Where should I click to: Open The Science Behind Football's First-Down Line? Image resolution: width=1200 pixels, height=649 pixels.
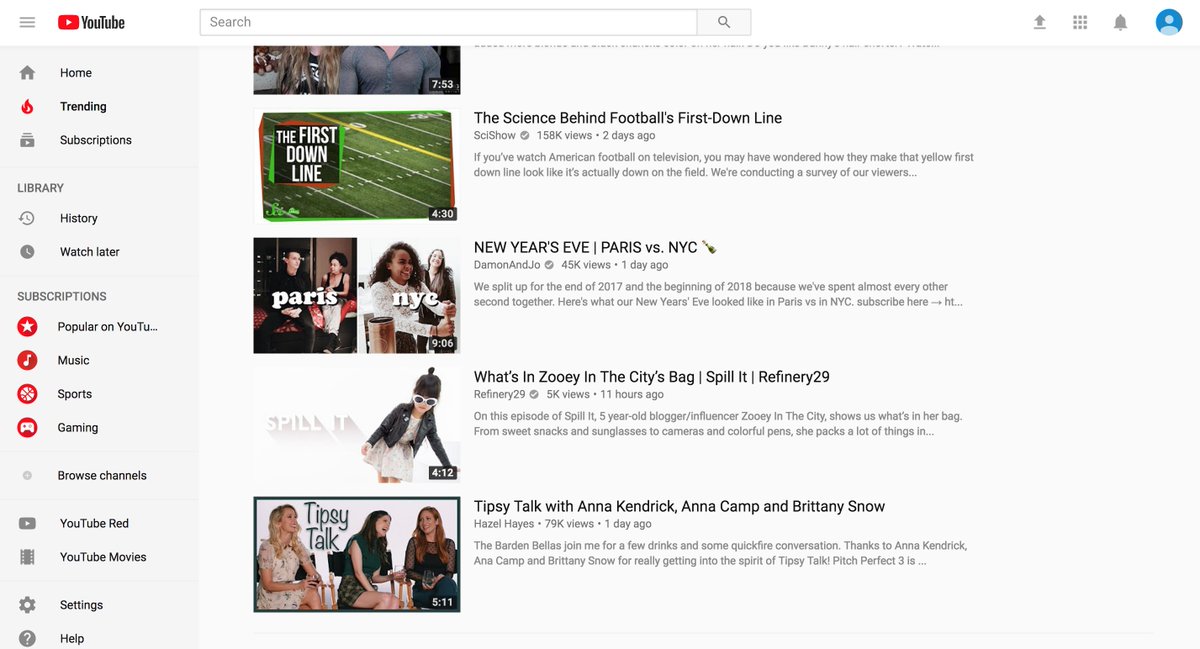click(x=628, y=118)
